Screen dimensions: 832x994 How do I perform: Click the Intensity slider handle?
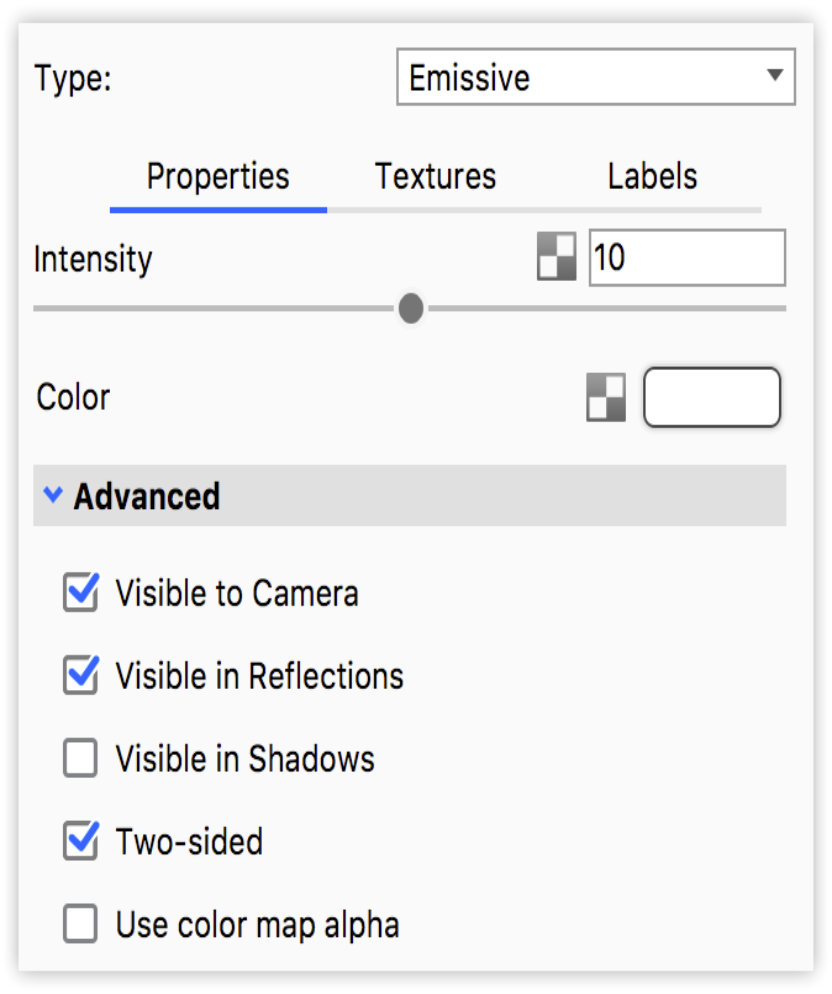(410, 308)
